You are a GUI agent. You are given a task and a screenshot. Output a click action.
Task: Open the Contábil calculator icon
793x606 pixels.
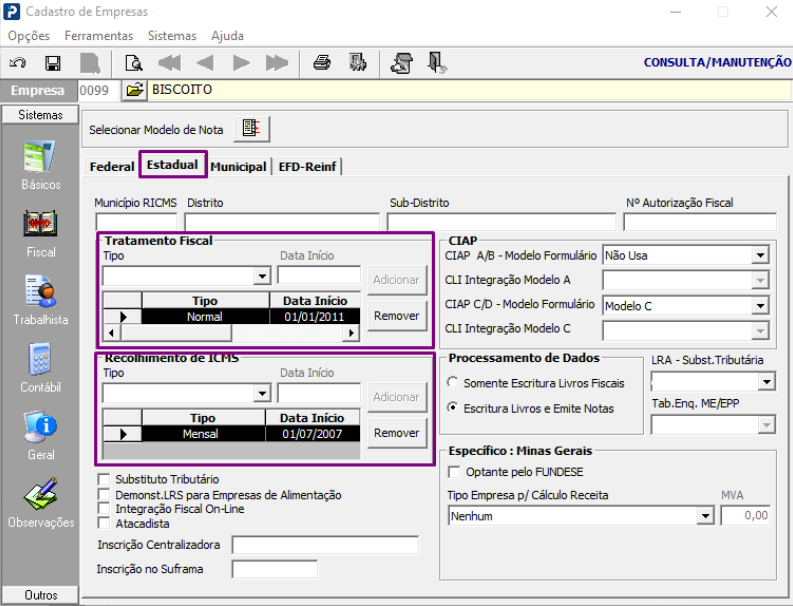[40, 366]
